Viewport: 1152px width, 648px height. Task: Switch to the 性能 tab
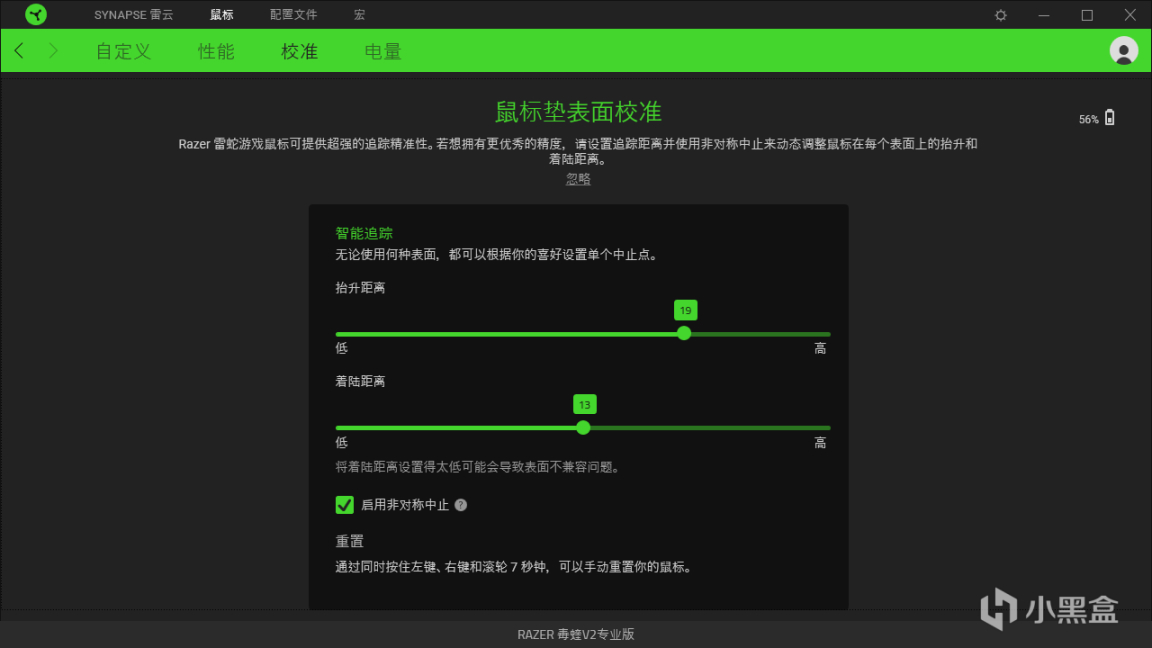pyautogui.click(x=216, y=51)
